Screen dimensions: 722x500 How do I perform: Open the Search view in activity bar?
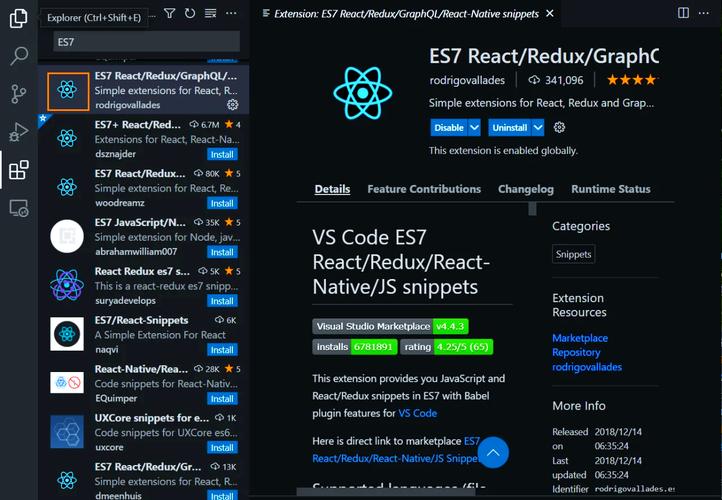pyautogui.click(x=18, y=56)
